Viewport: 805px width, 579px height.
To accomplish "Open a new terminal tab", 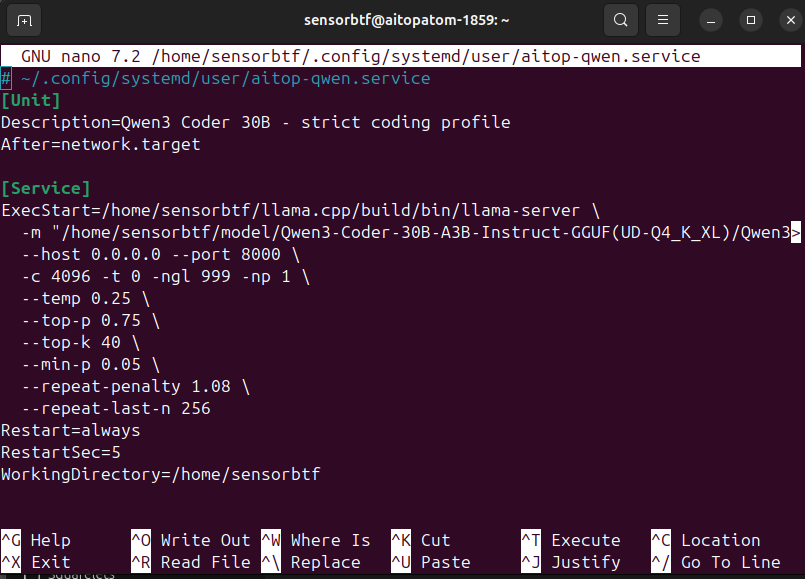I will click(x=24, y=20).
